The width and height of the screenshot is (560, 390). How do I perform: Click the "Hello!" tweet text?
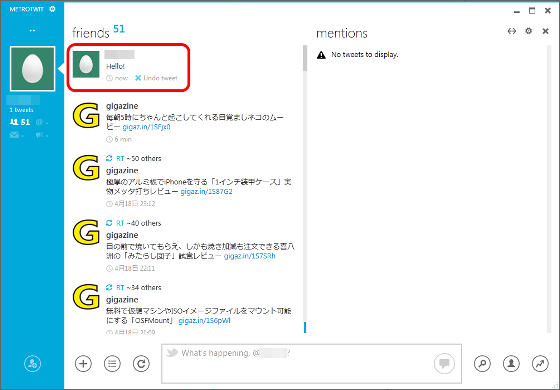pyautogui.click(x=115, y=66)
